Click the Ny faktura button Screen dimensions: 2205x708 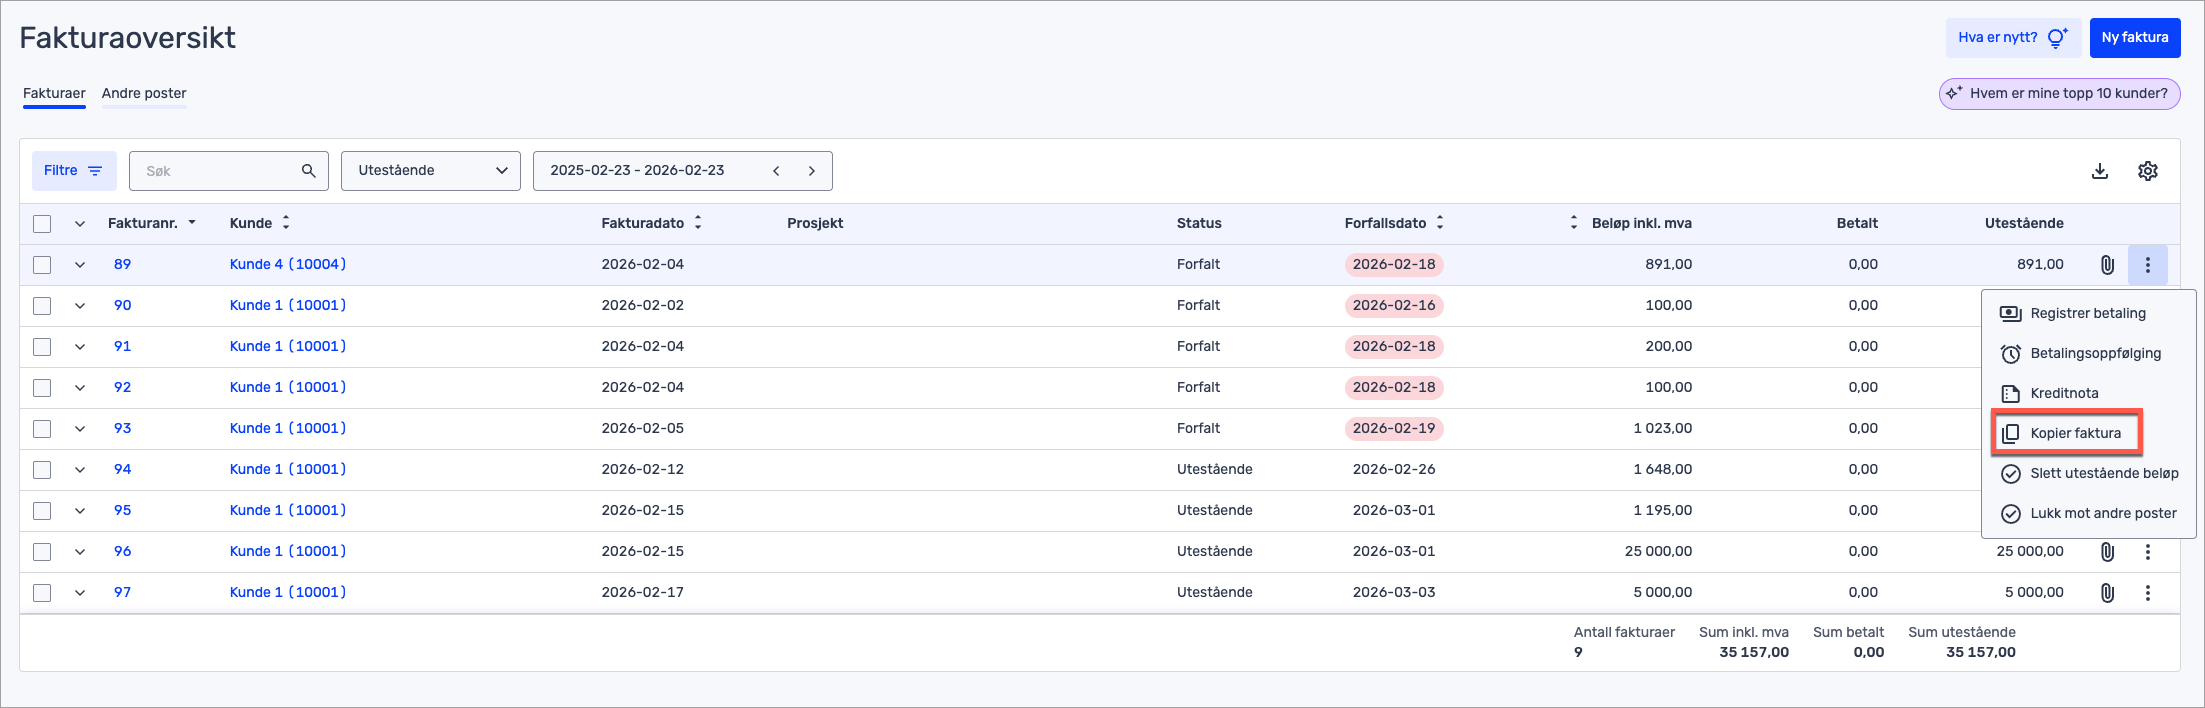[2134, 38]
